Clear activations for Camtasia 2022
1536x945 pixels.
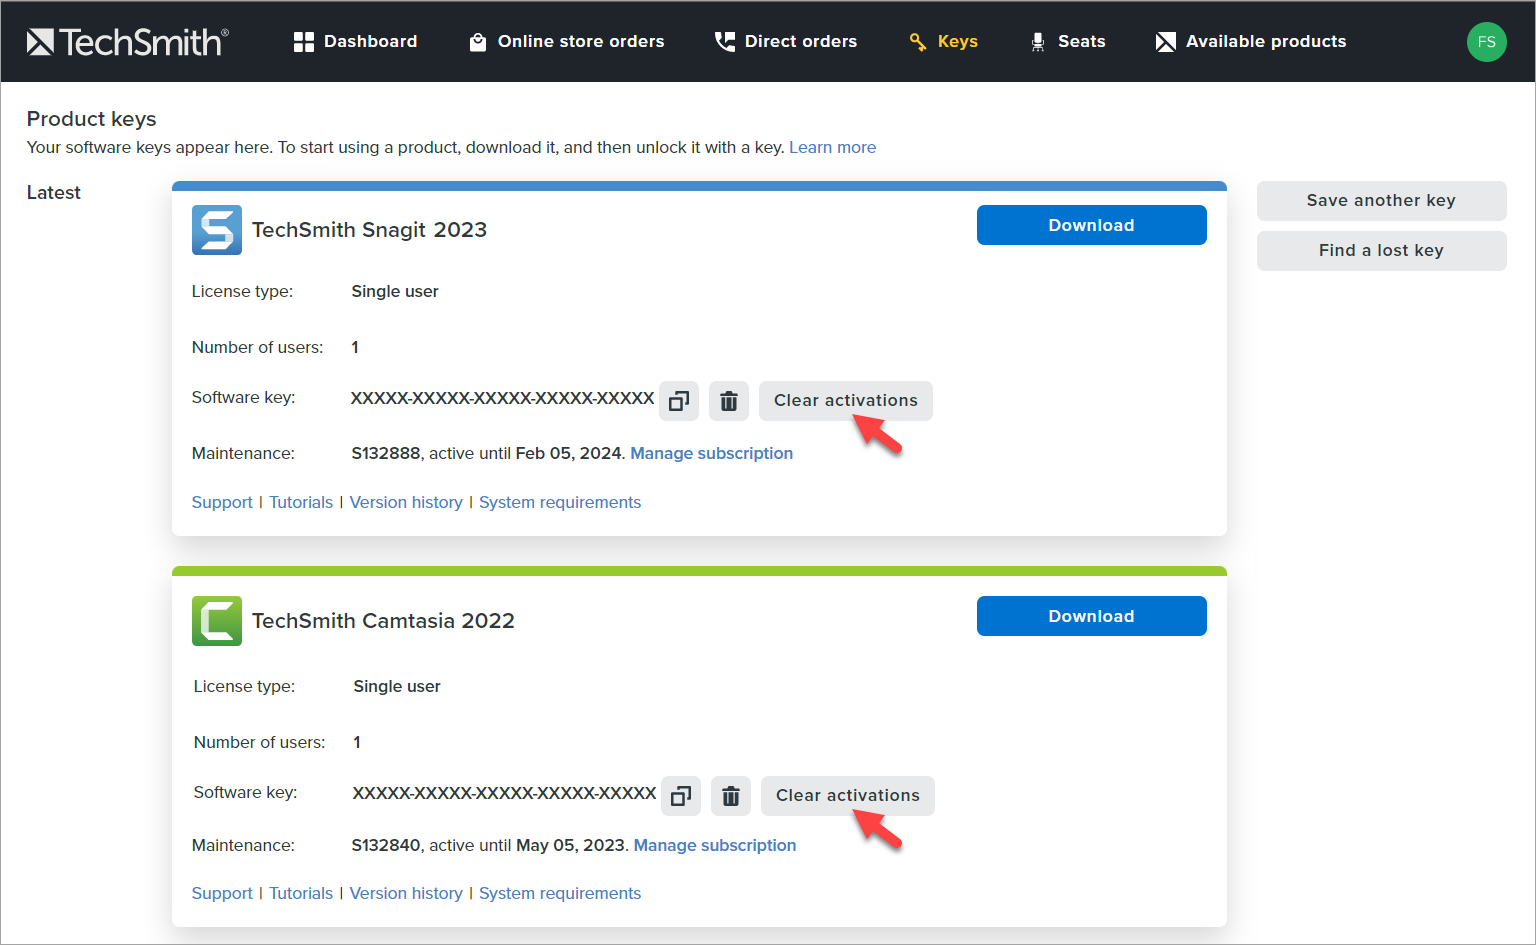[847, 795]
